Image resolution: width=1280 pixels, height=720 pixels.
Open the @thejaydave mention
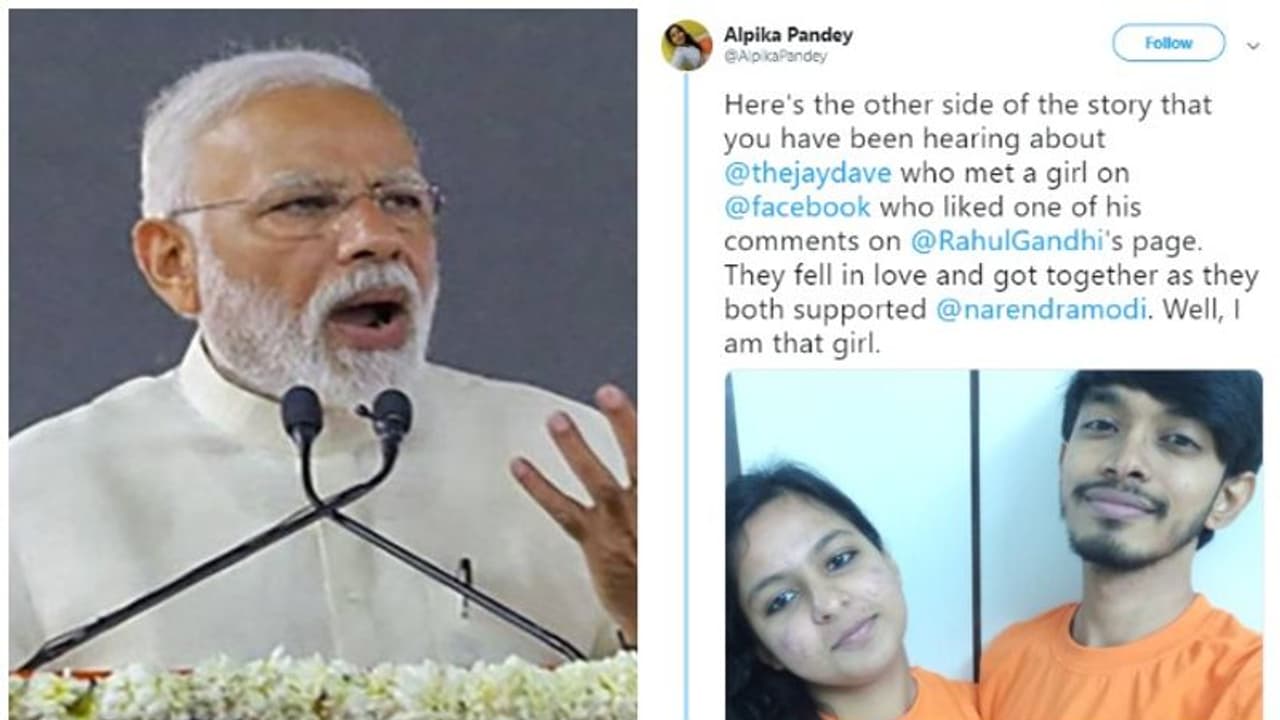(808, 173)
